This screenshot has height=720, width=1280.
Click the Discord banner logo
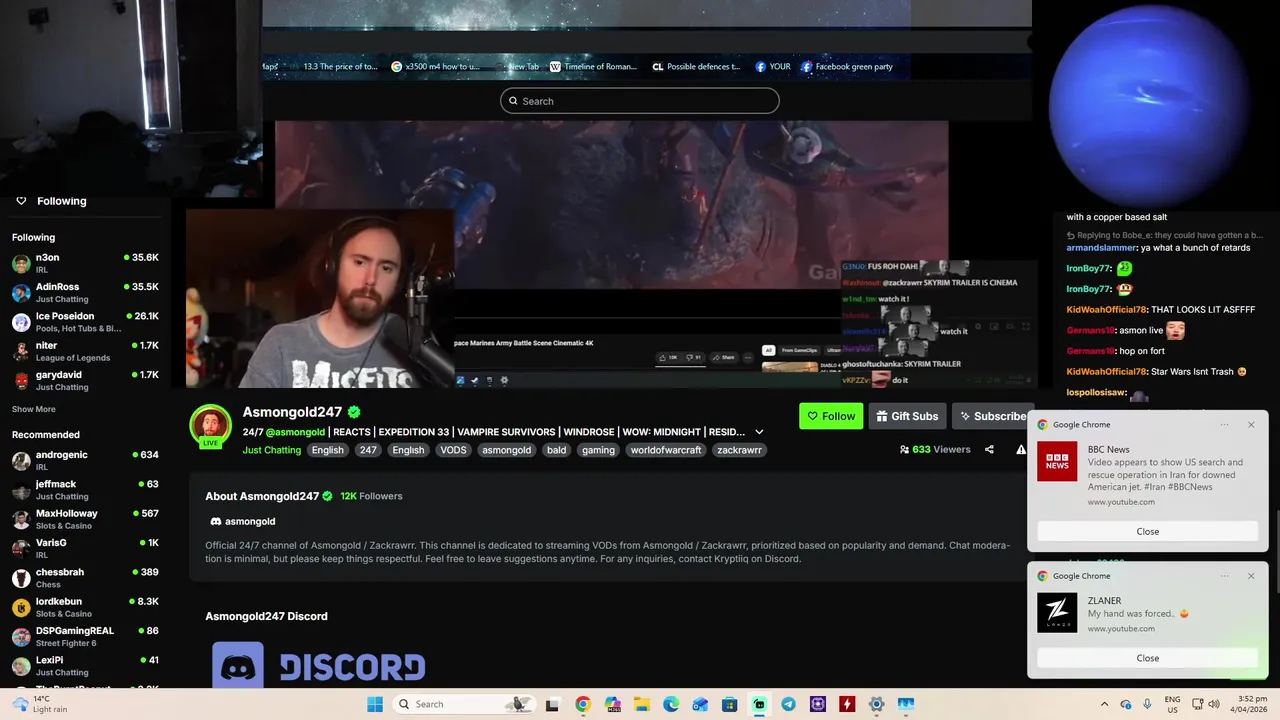(x=318, y=665)
